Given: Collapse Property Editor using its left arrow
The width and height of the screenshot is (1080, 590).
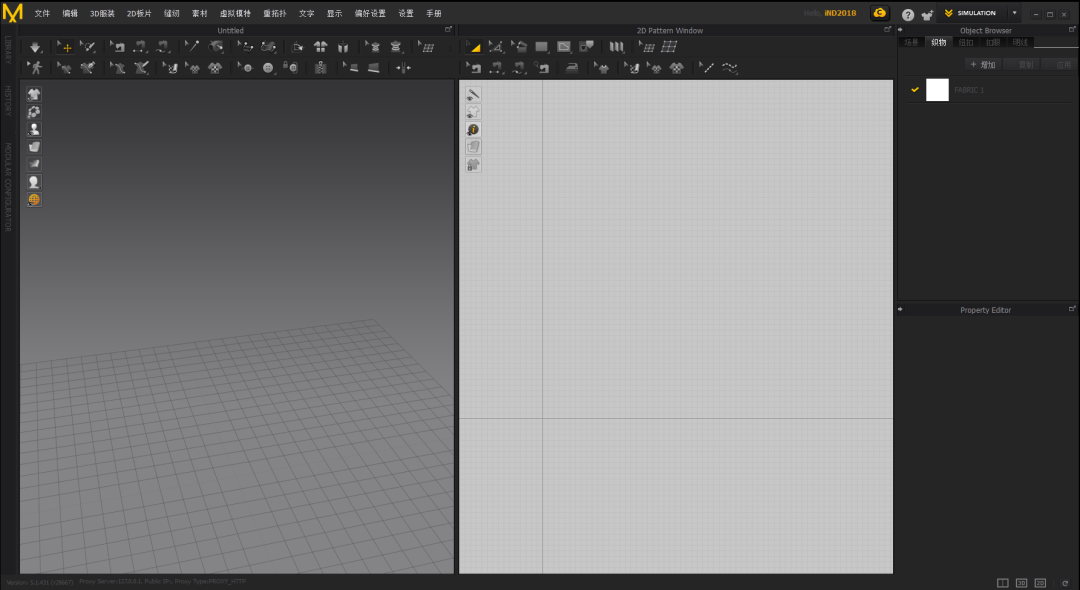Looking at the screenshot, I should (x=900, y=309).
